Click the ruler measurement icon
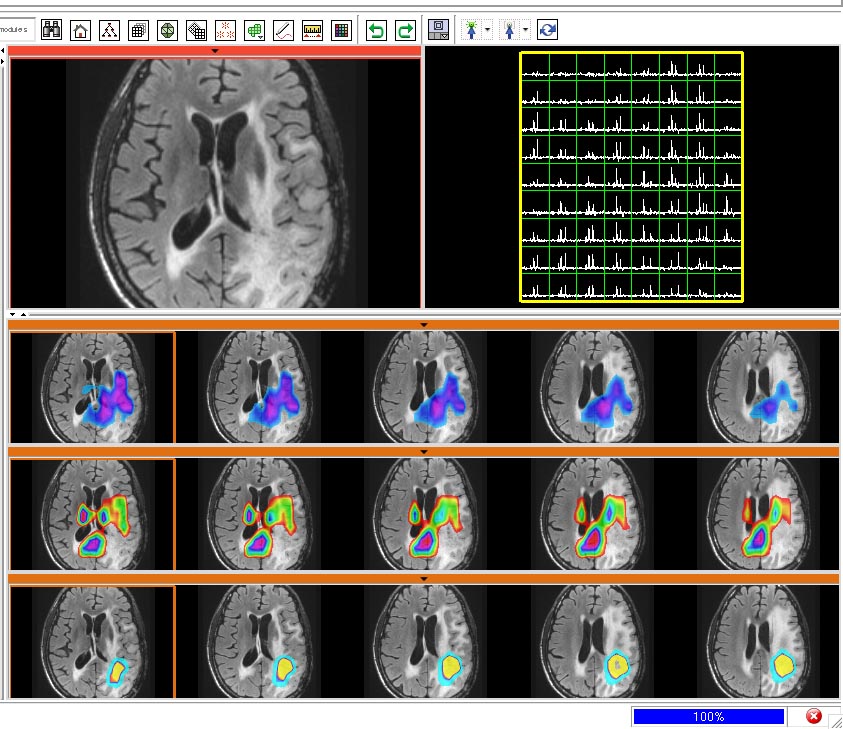 coord(313,30)
